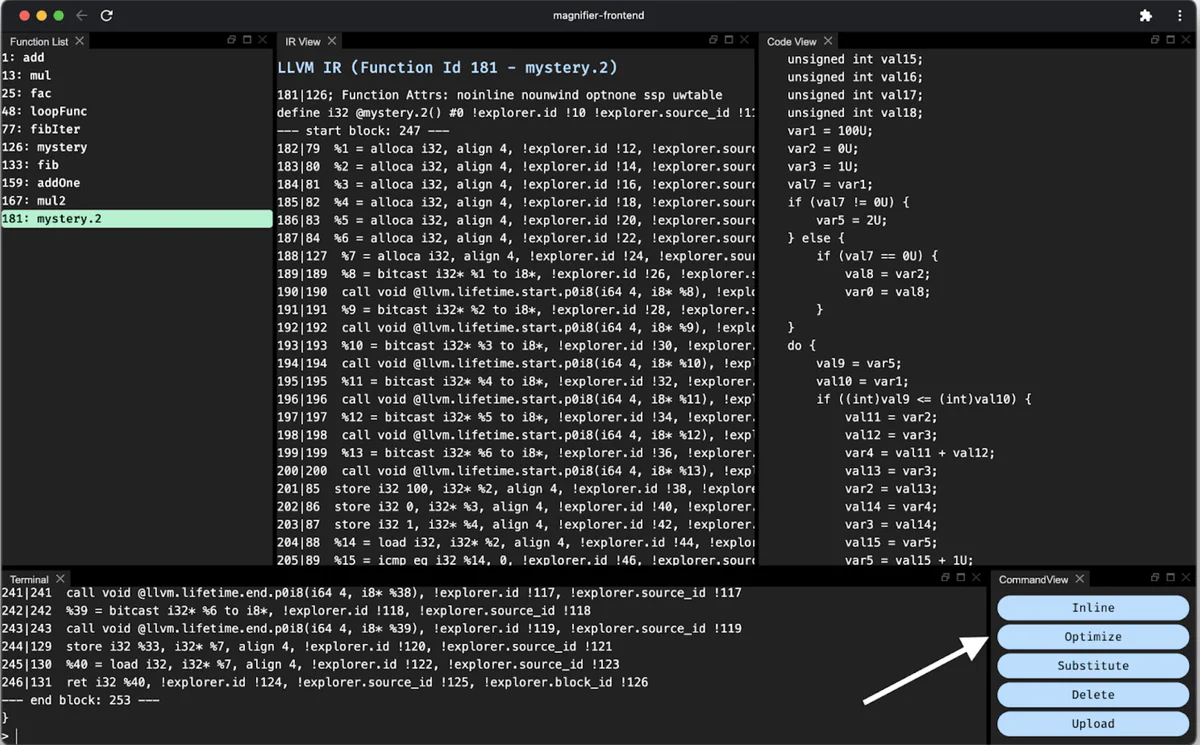Reload the magnifier-frontend page

[107, 16]
